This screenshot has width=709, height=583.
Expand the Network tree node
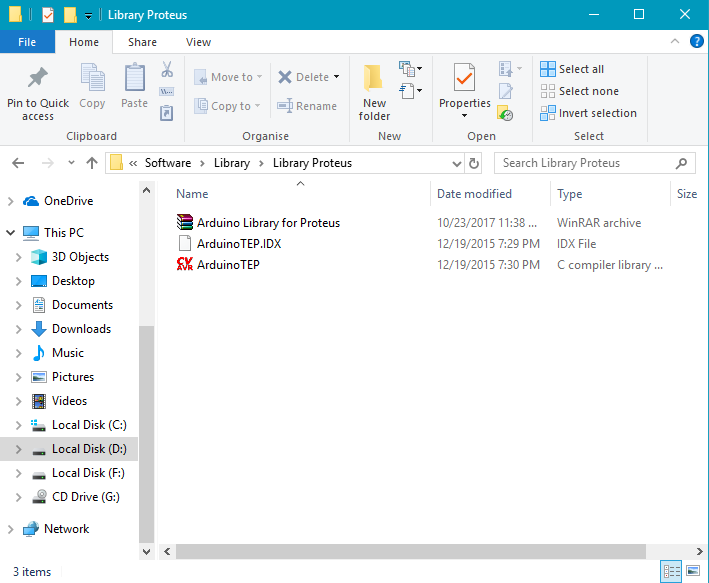pyautogui.click(x=10, y=529)
